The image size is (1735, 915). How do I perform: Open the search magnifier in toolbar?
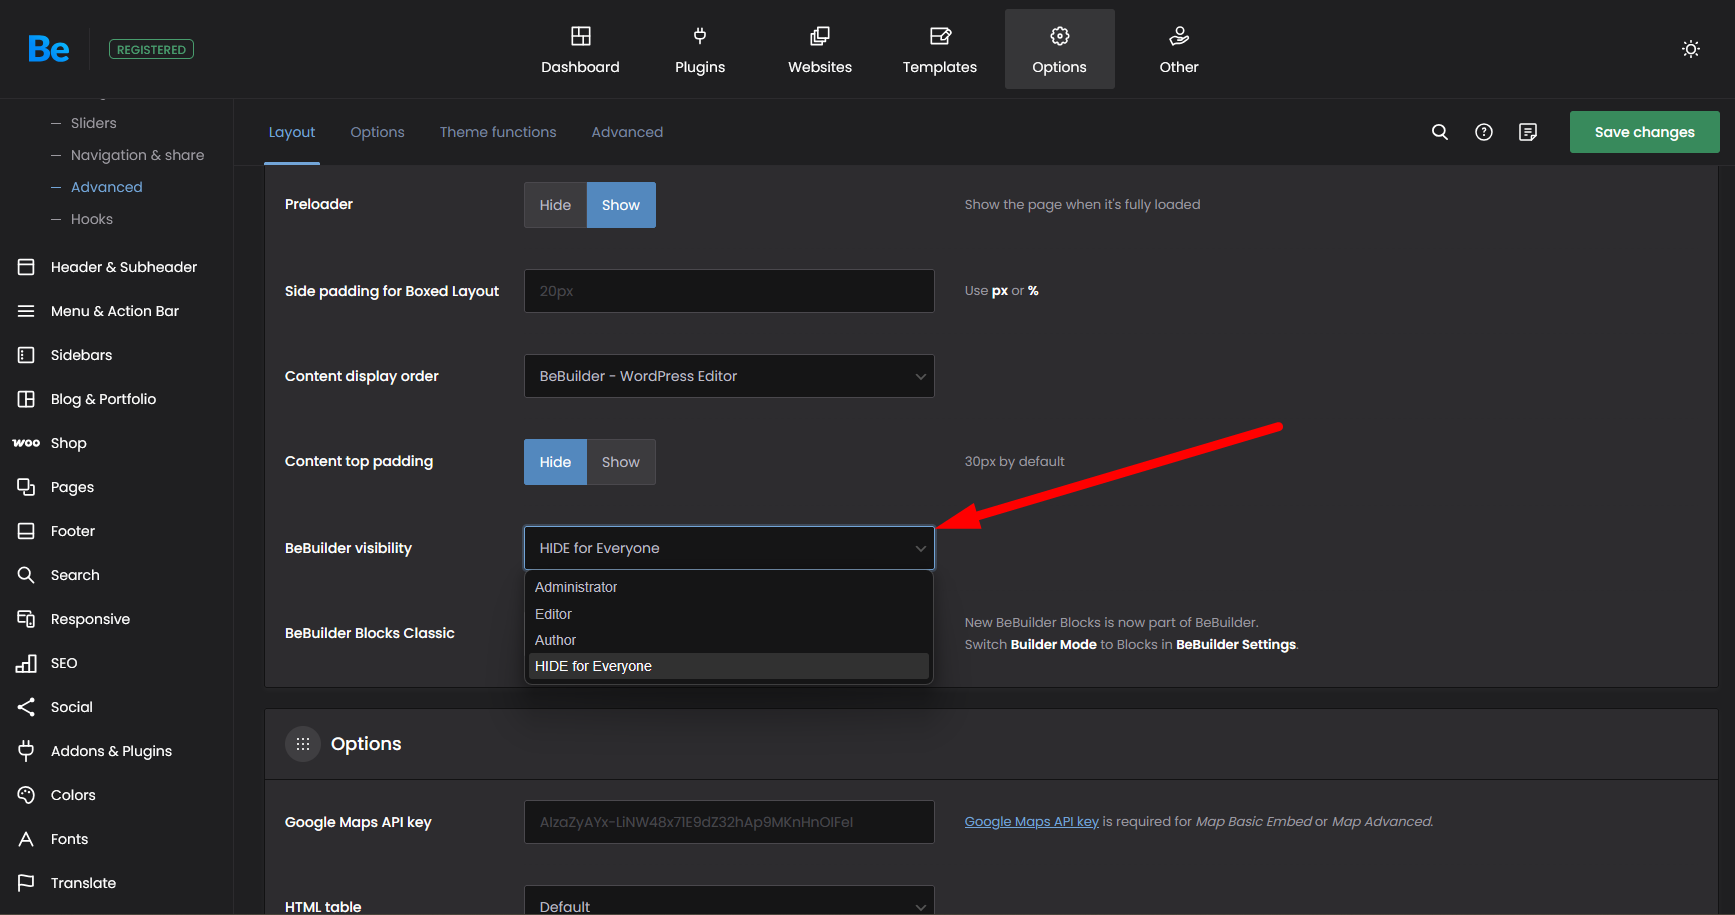tap(1439, 132)
